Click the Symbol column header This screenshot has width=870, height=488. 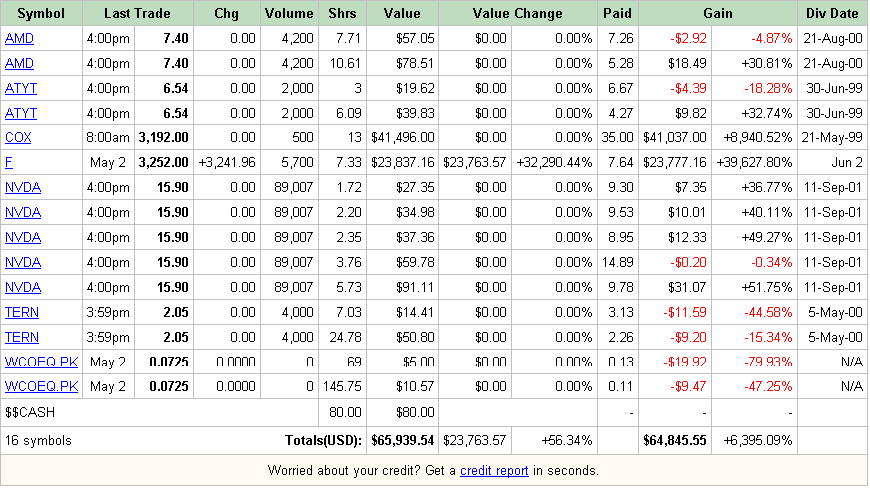click(41, 13)
